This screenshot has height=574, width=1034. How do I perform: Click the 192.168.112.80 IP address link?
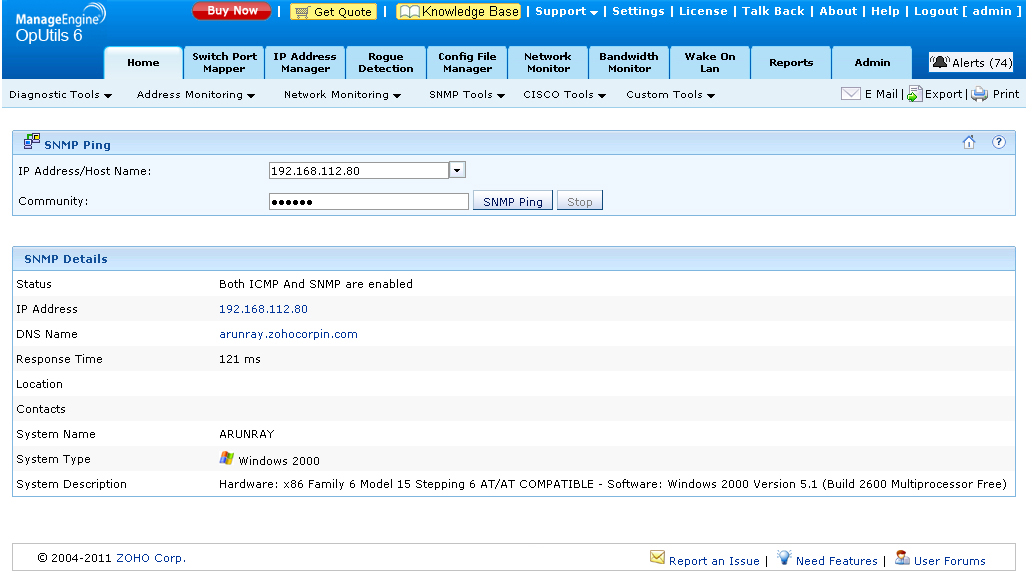point(263,309)
